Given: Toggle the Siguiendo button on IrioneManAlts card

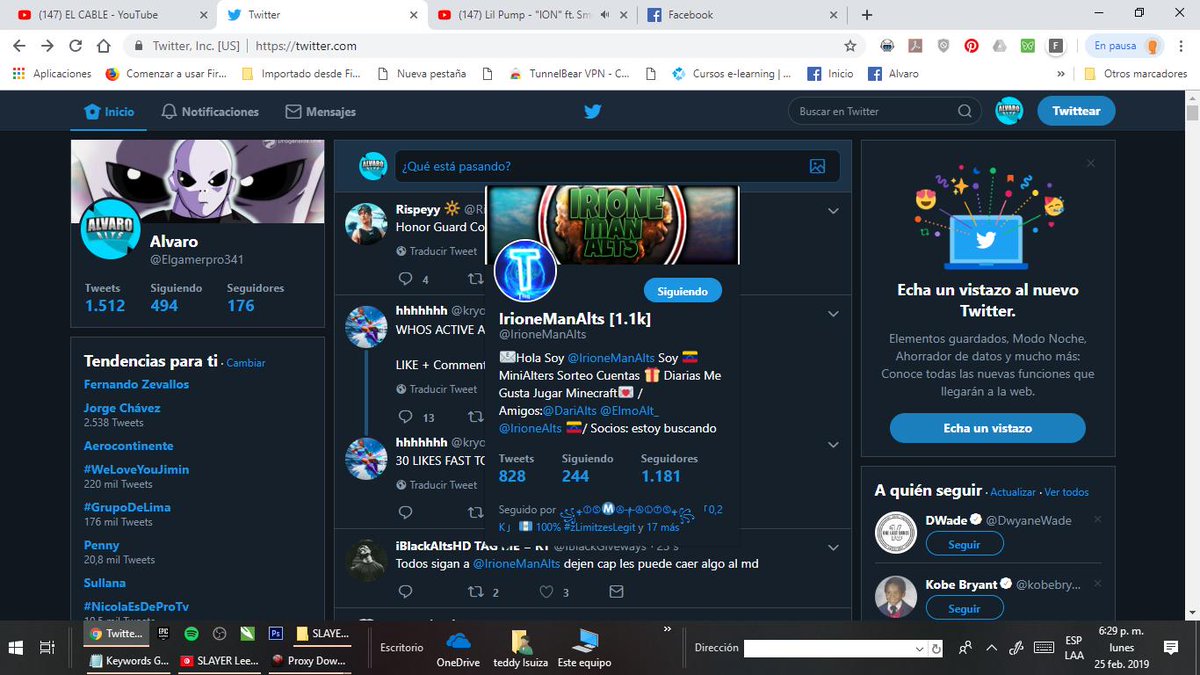Looking at the screenshot, I should [682, 291].
